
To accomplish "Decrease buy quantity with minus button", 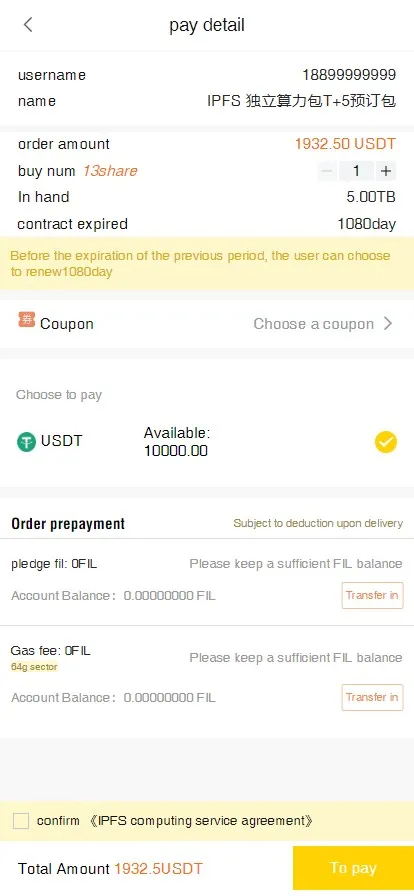I will (327, 171).
